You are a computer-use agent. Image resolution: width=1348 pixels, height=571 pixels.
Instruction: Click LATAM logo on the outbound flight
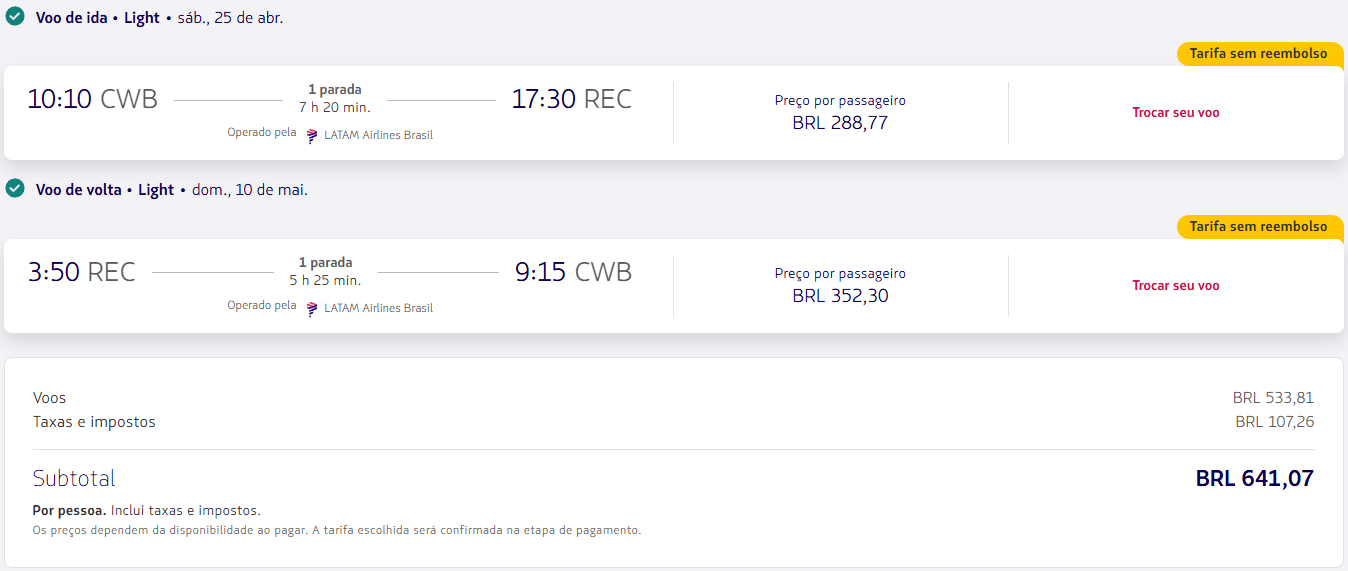[x=312, y=135]
